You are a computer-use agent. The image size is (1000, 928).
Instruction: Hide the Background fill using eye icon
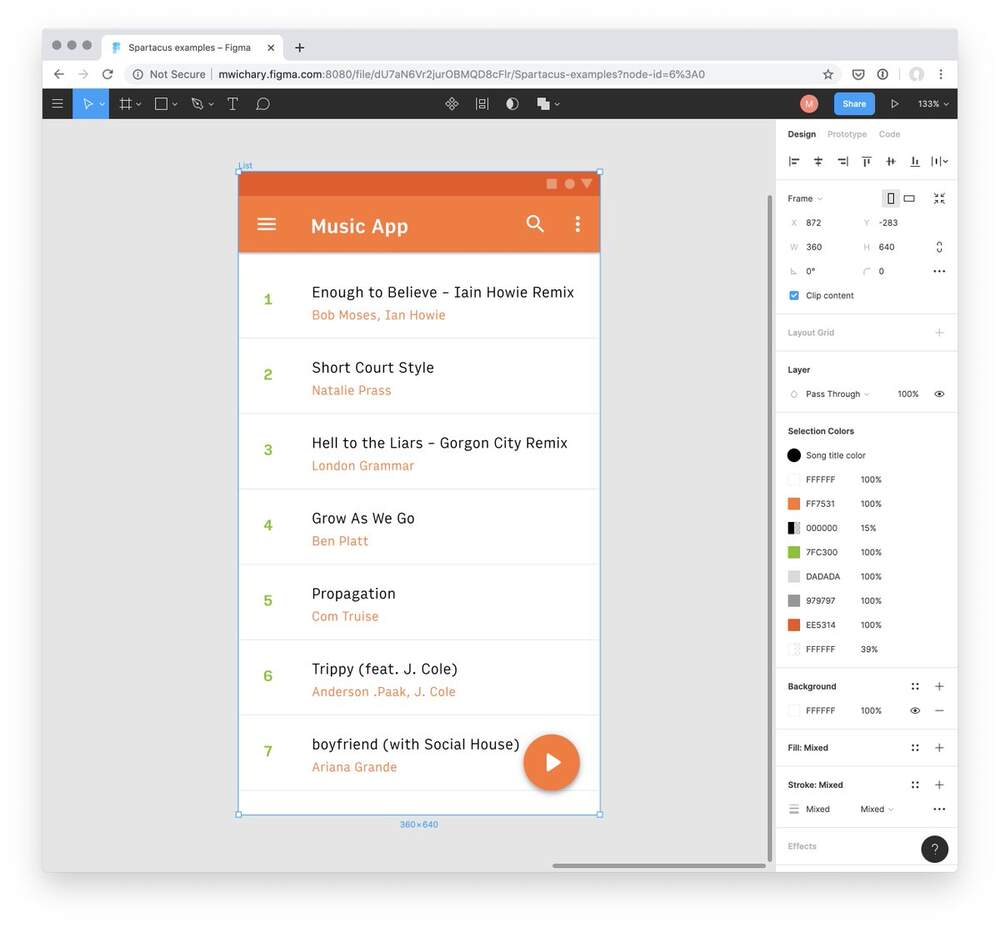tap(915, 711)
